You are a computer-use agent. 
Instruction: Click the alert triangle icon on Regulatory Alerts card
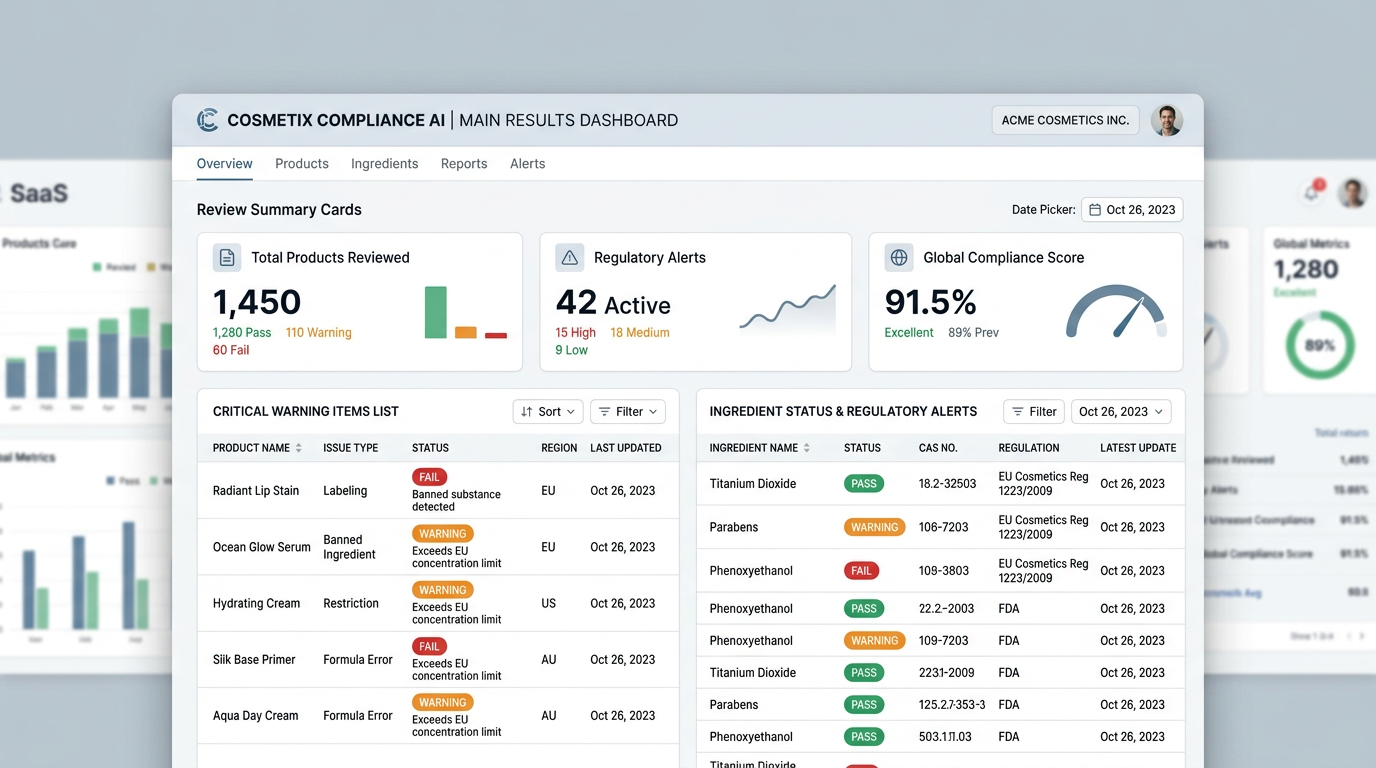click(570, 257)
